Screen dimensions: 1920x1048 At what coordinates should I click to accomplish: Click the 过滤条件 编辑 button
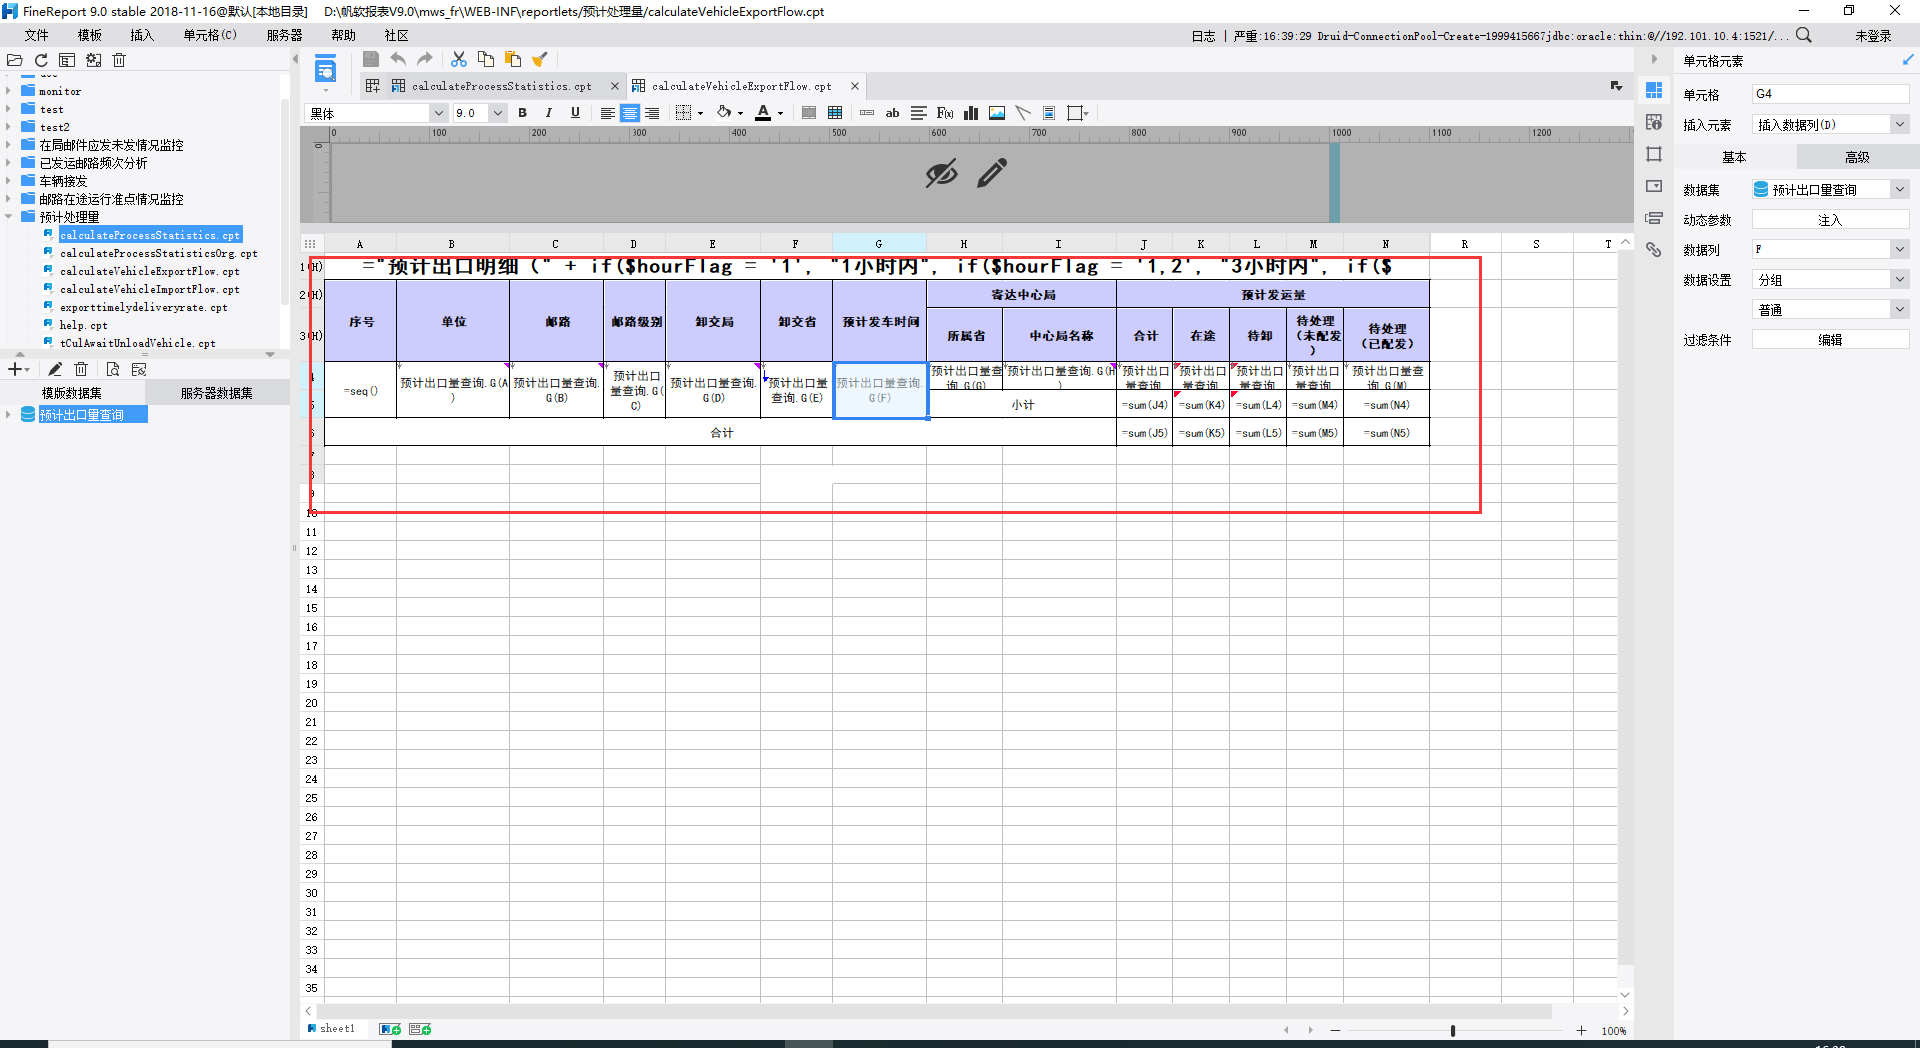pyautogui.click(x=1830, y=340)
